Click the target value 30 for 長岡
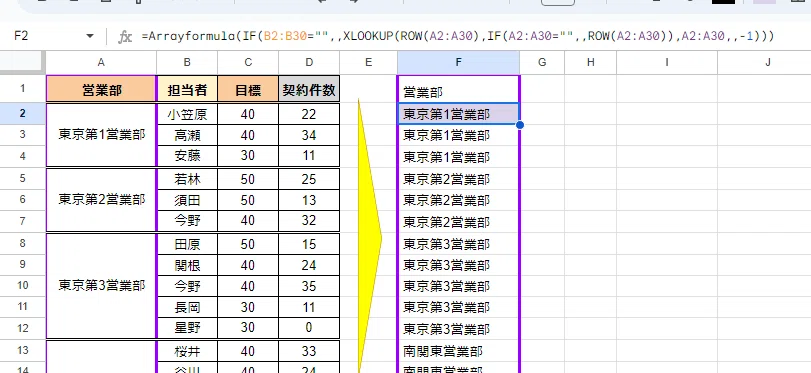 click(x=248, y=307)
